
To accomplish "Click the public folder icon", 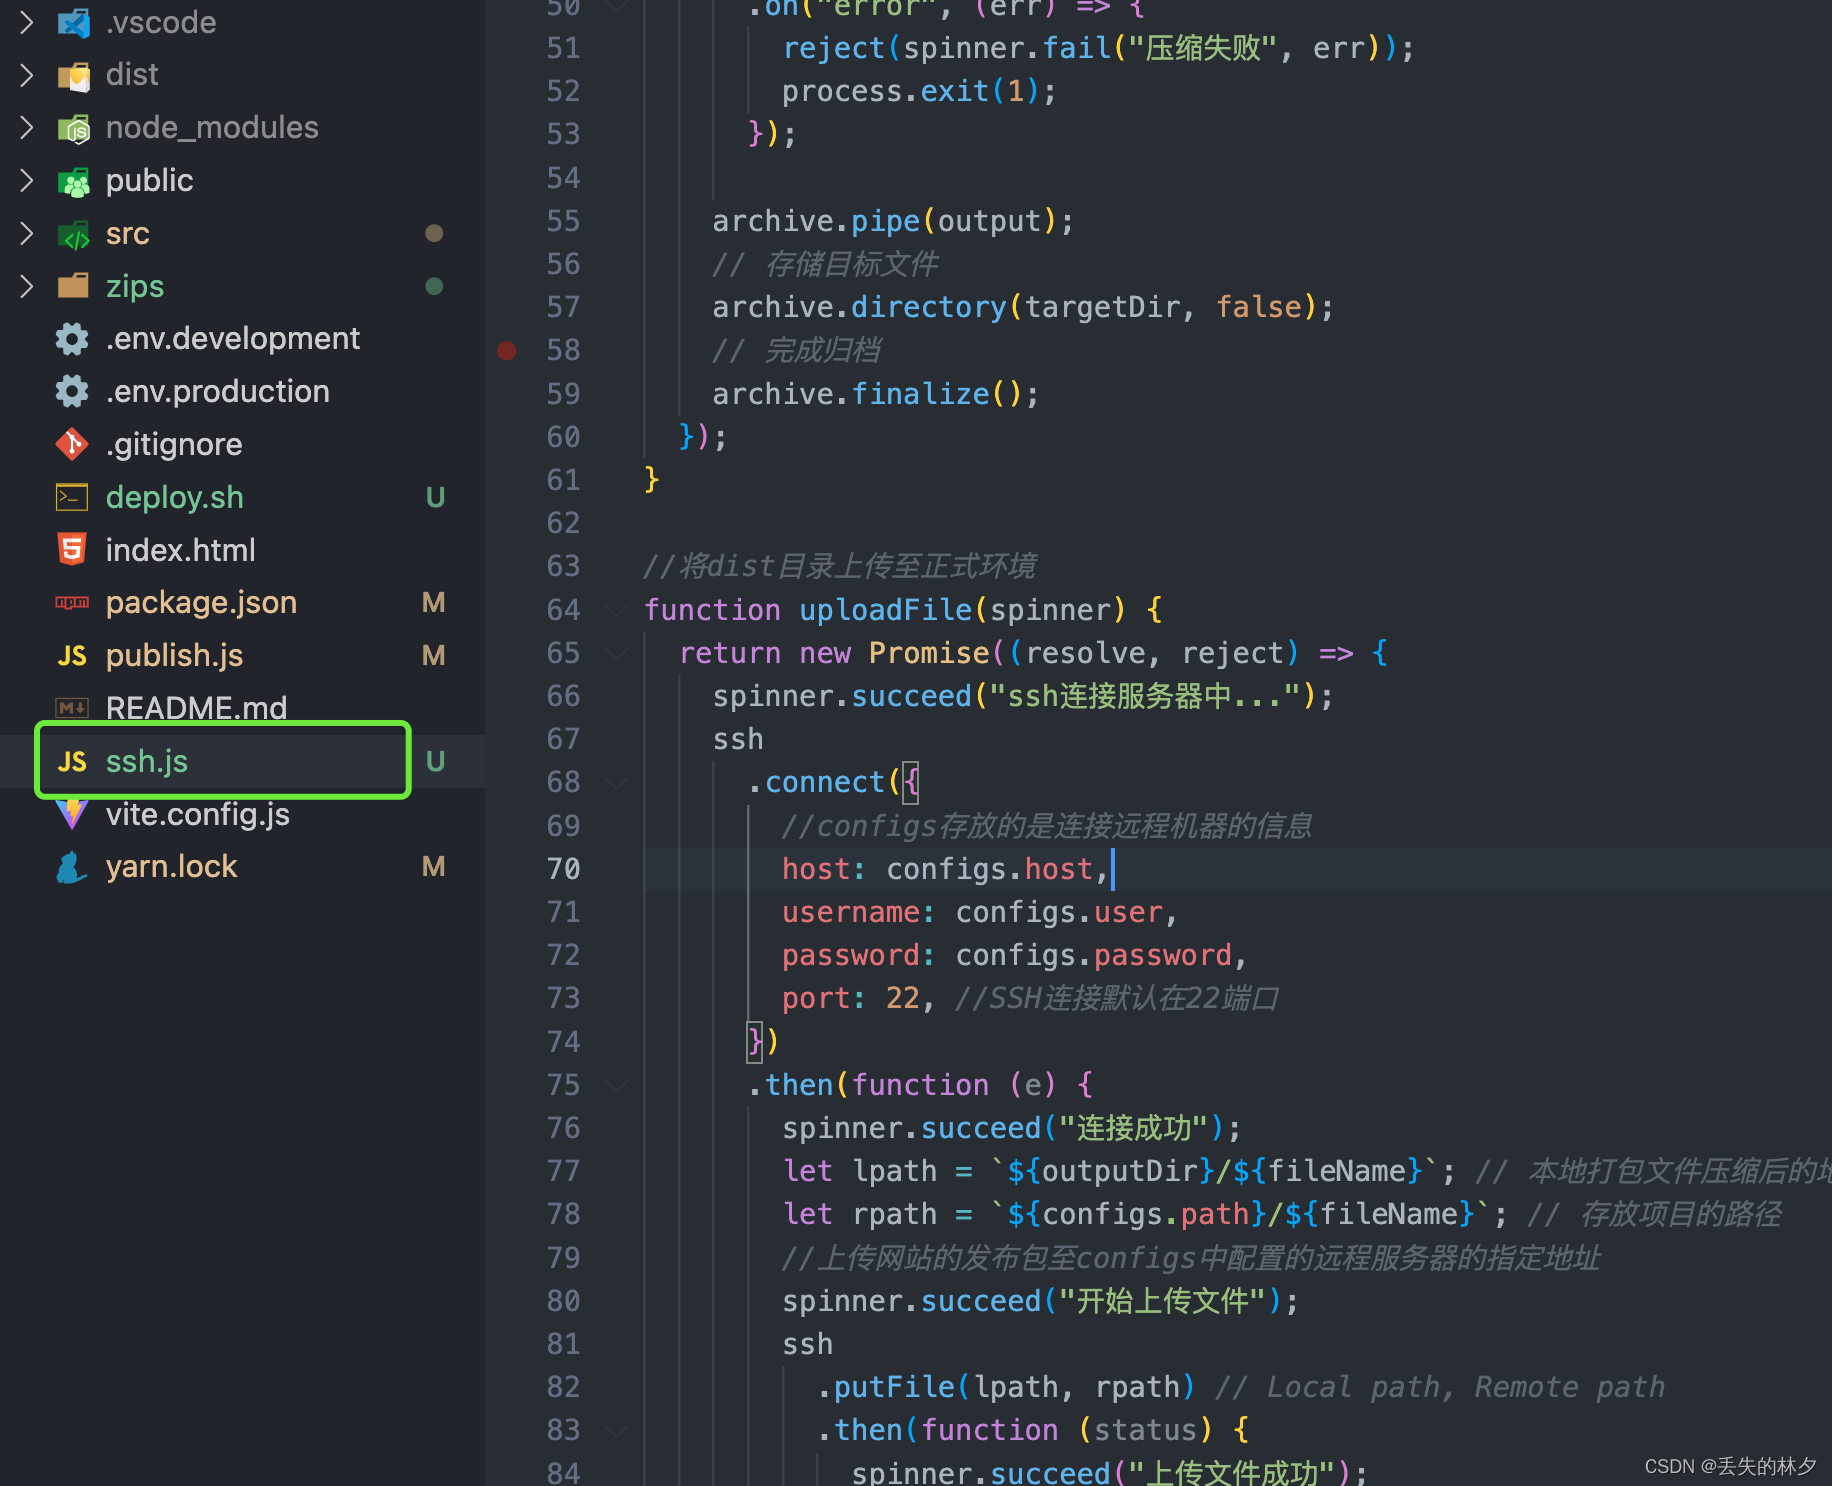I will (73, 181).
